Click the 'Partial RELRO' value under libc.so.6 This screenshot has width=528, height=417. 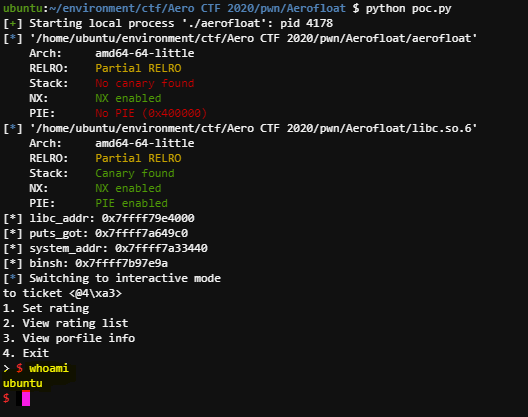[138, 158]
